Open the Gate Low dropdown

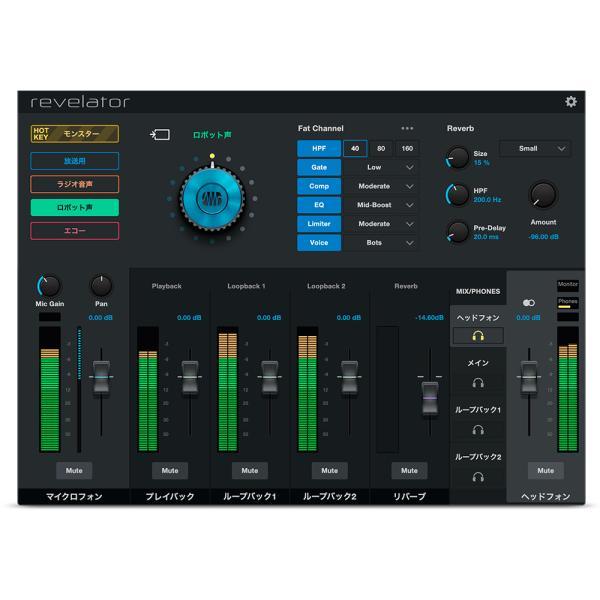pyautogui.click(x=381, y=167)
